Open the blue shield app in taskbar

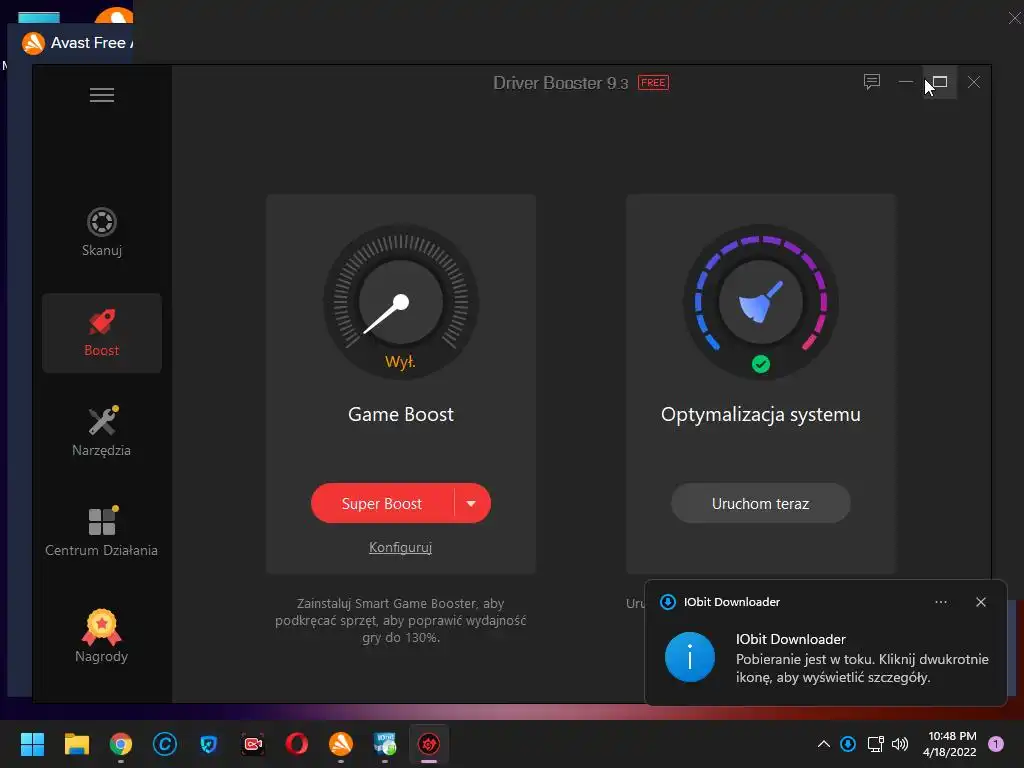tap(209, 744)
